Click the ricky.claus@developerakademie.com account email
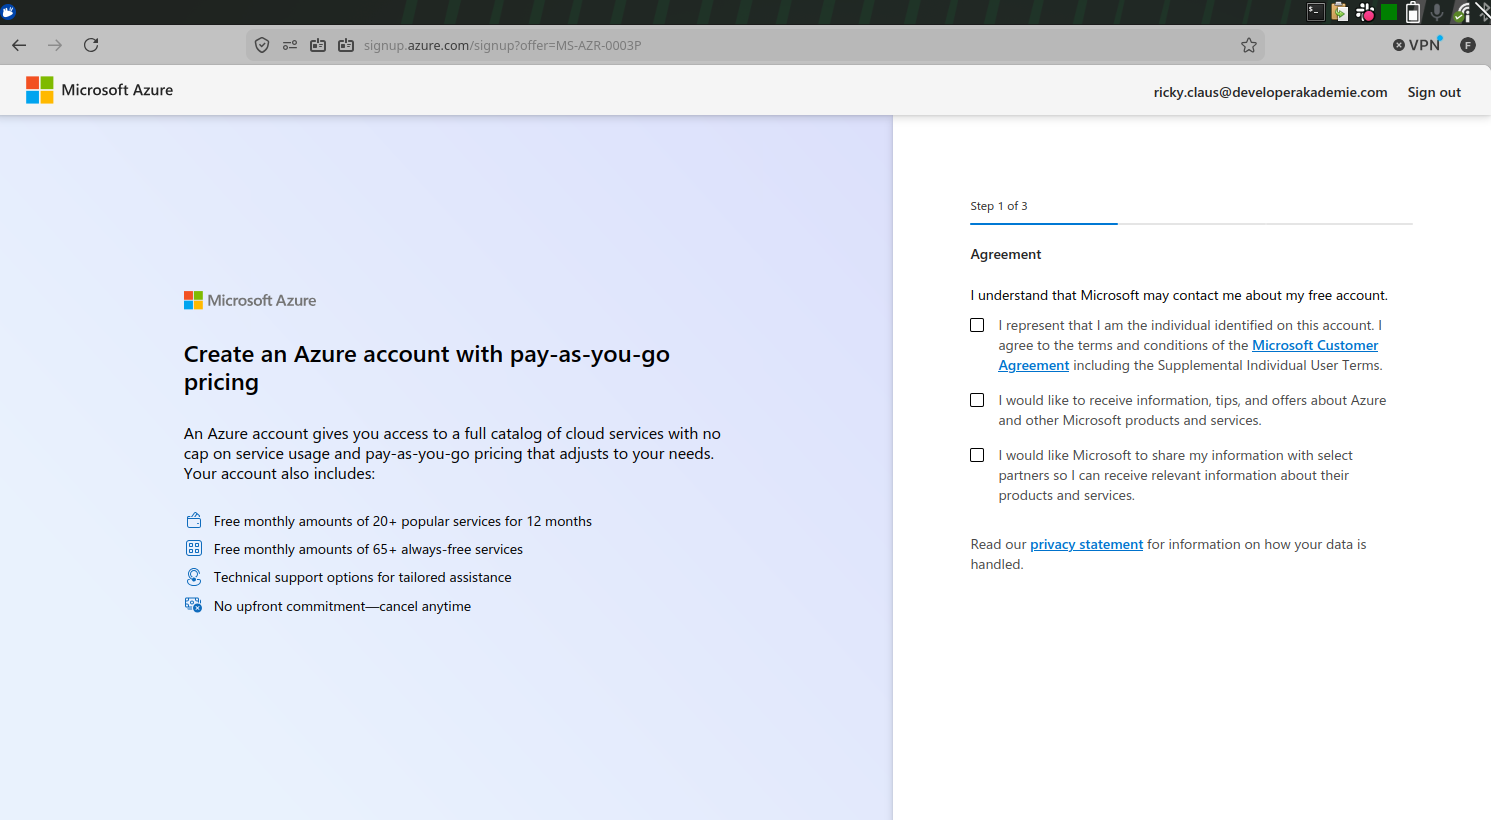This screenshot has width=1491, height=820. click(1270, 92)
